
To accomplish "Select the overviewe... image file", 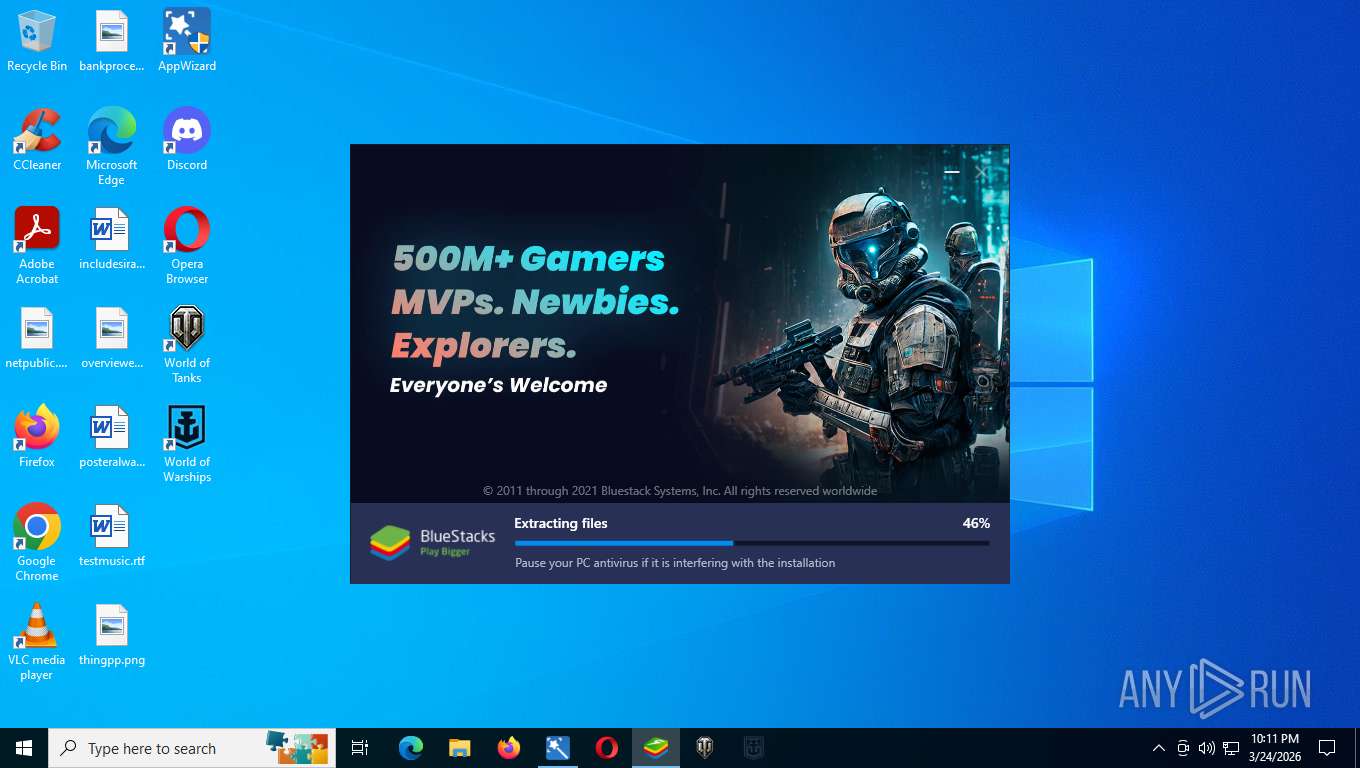I will pos(112,338).
